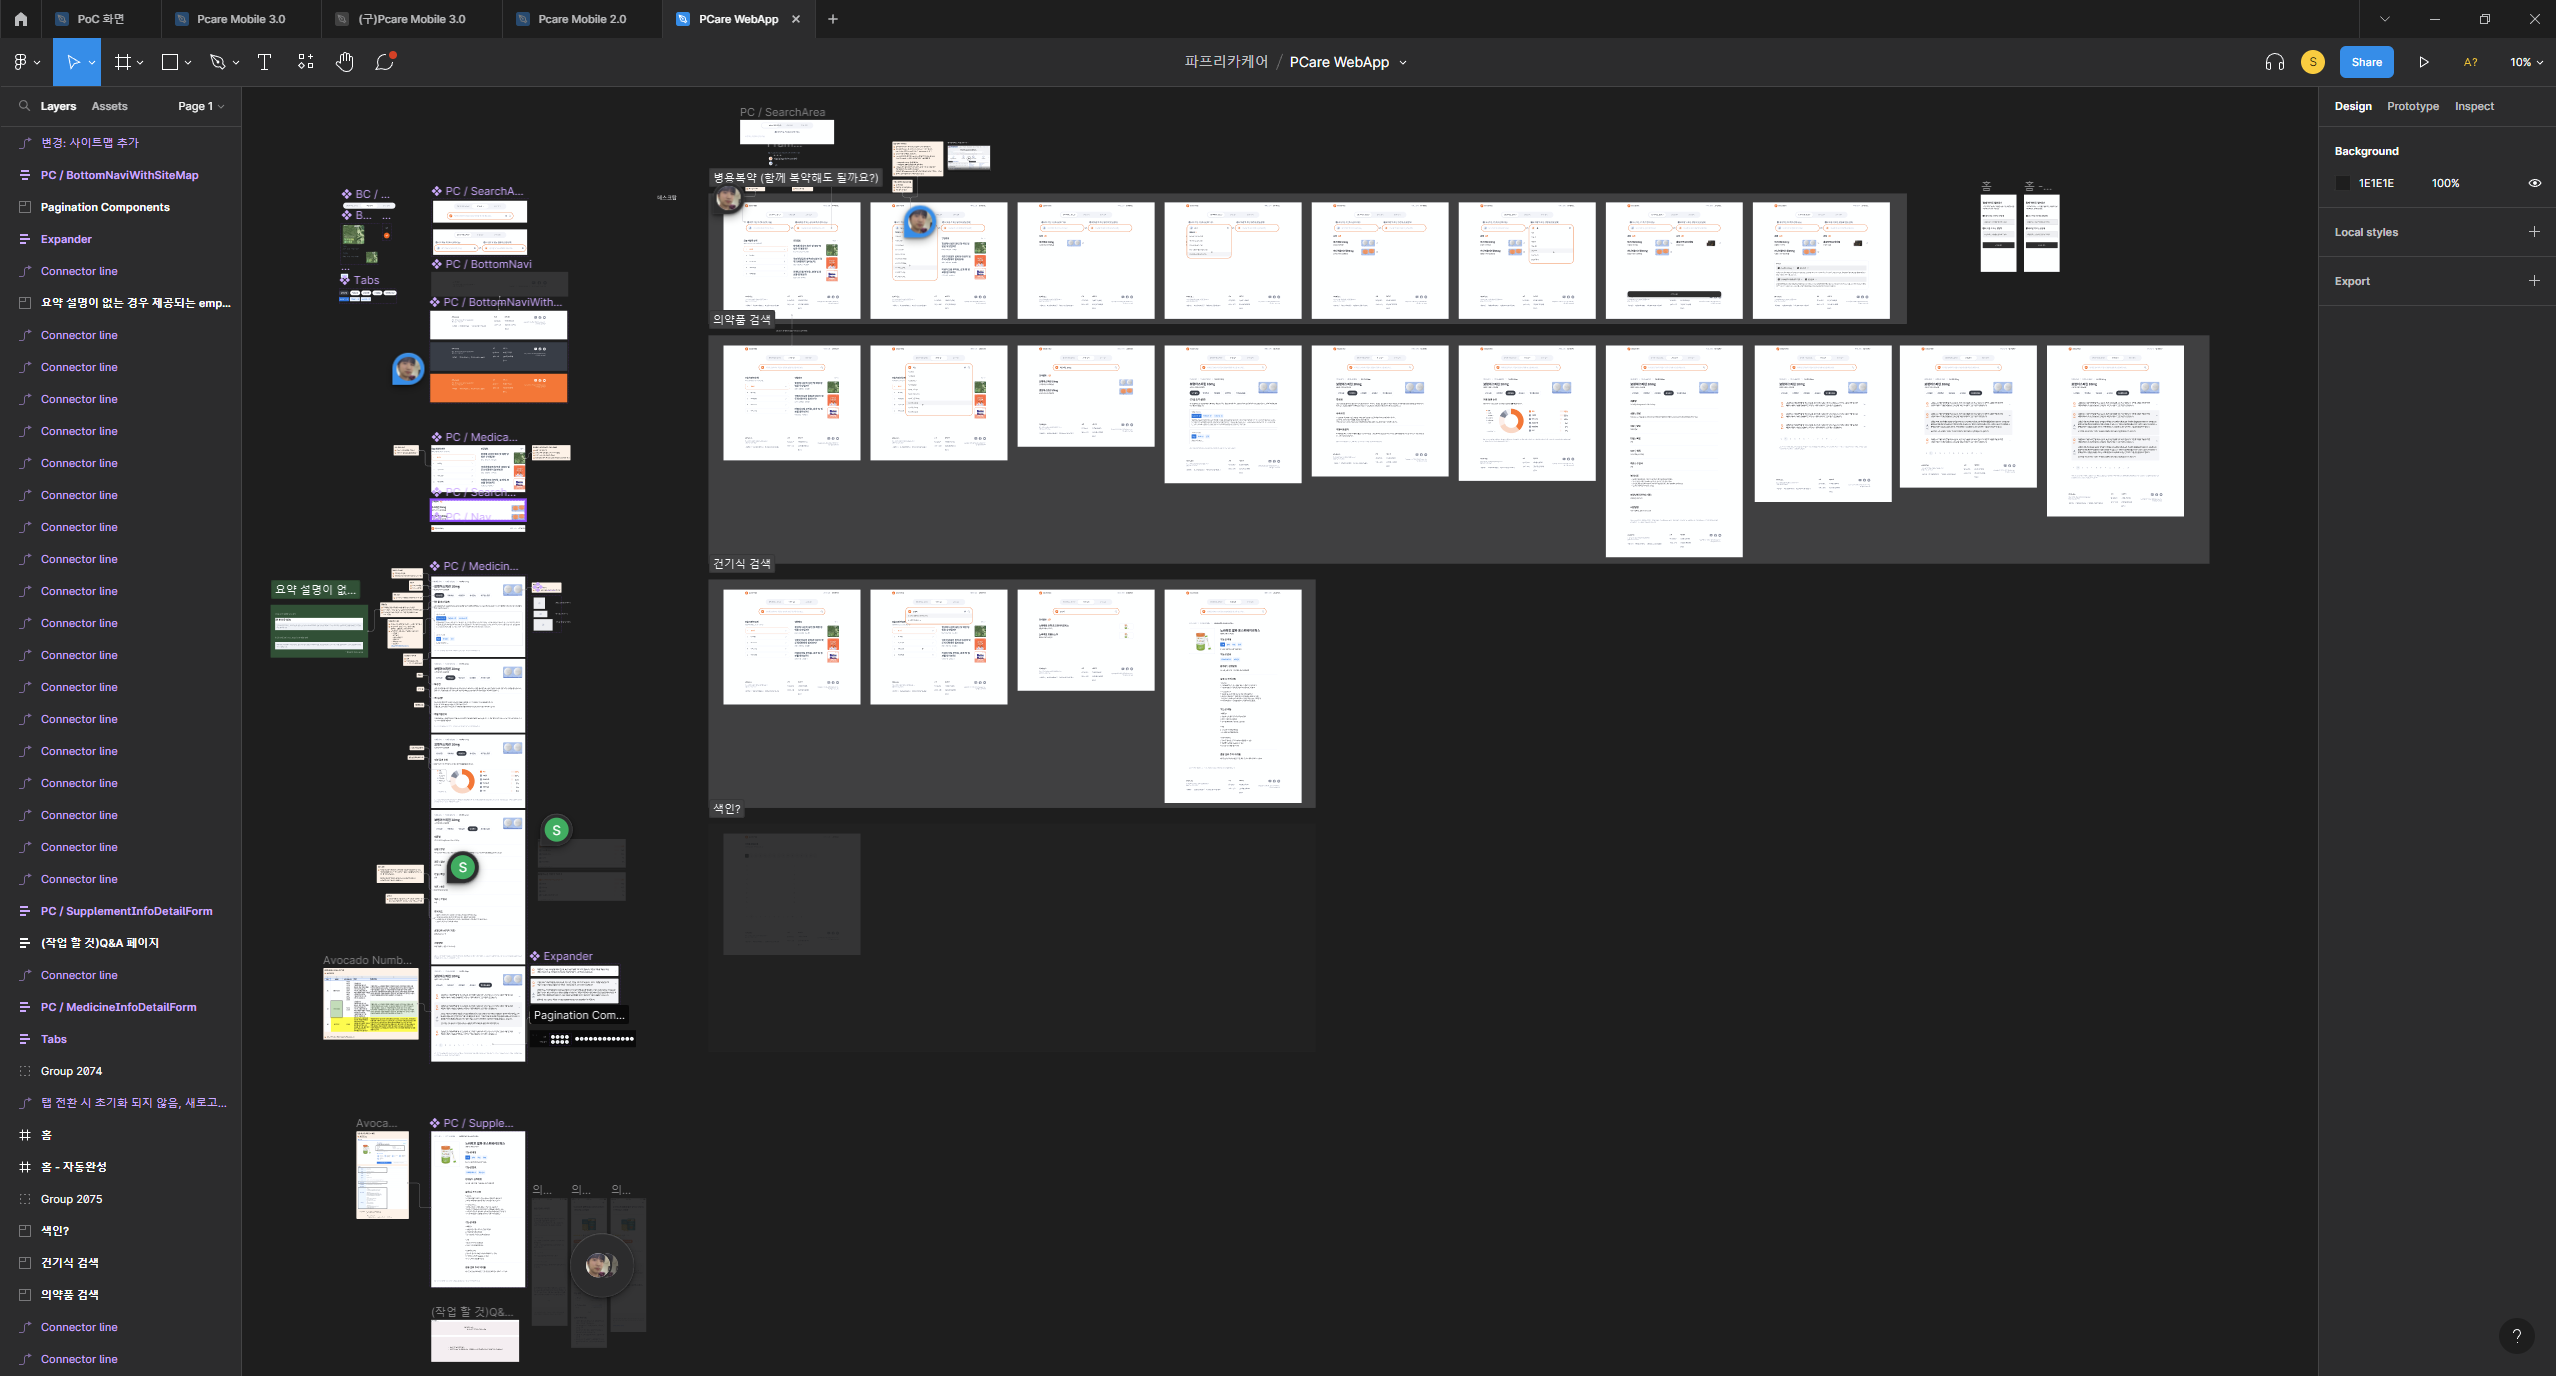Screen dimensions: 2556x1376
Task: Click the Pen tool icon
Action: point(217,62)
